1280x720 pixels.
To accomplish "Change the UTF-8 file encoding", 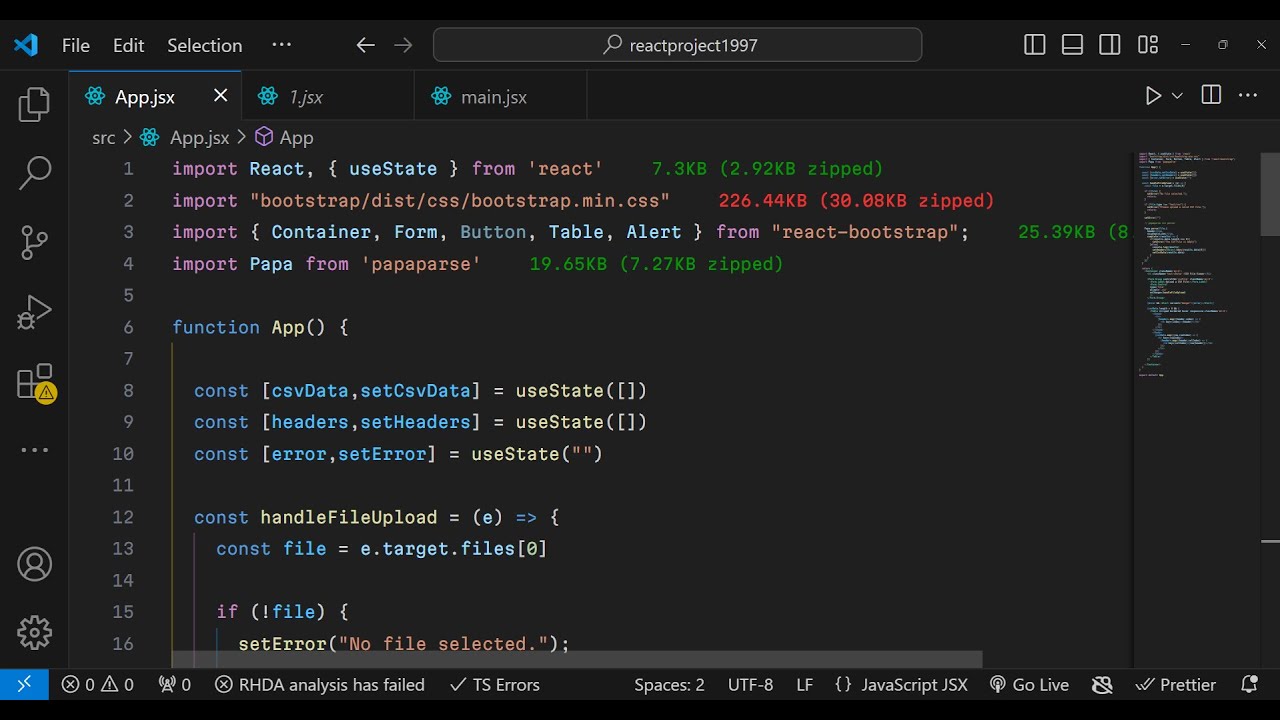I will tap(750, 684).
